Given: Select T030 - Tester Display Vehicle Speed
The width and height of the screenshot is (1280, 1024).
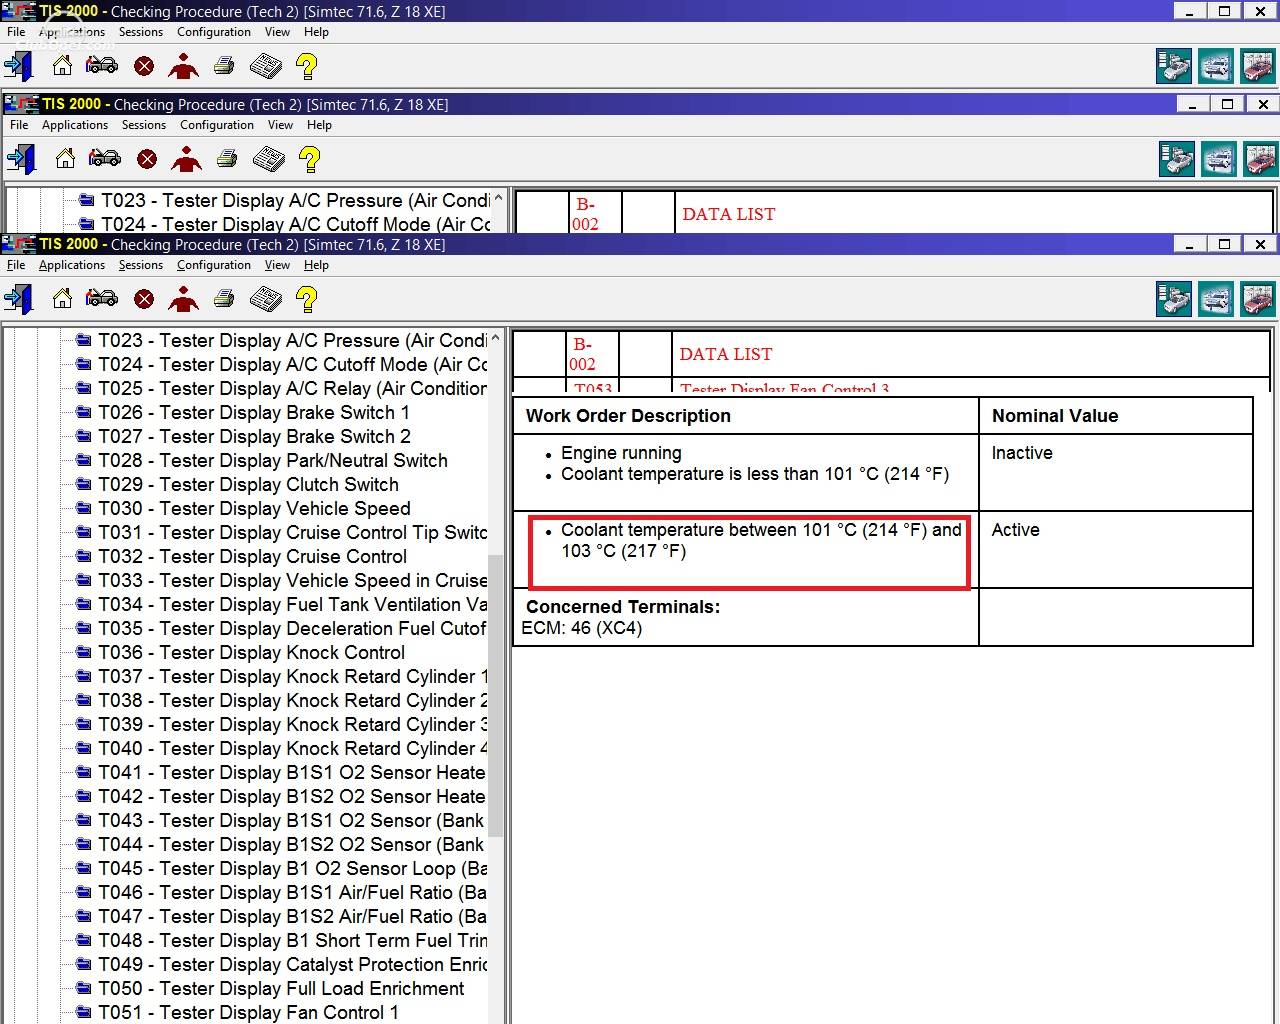Looking at the screenshot, I should pos(254,508).
